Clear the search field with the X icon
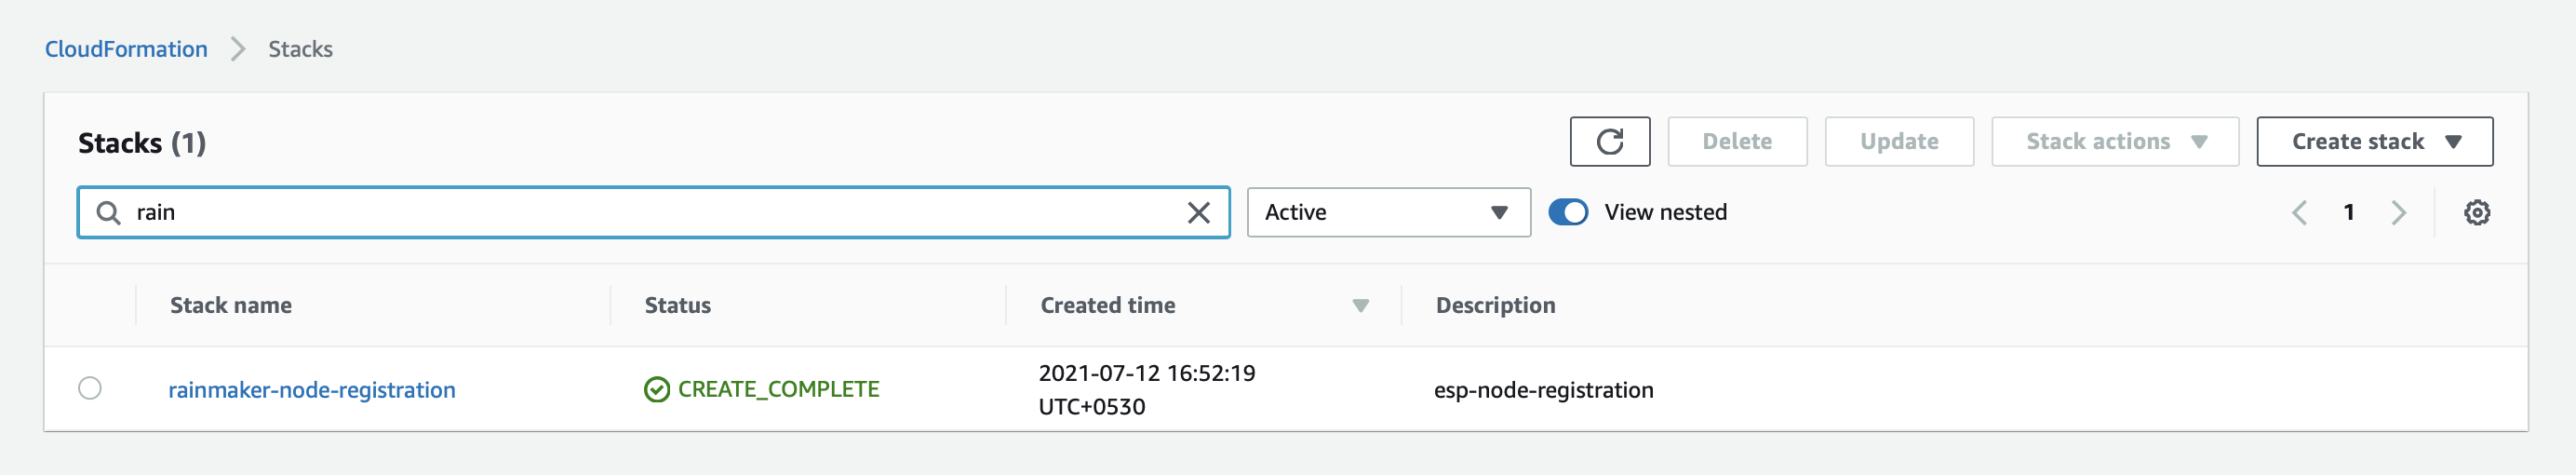 [x=1198, y=212]
